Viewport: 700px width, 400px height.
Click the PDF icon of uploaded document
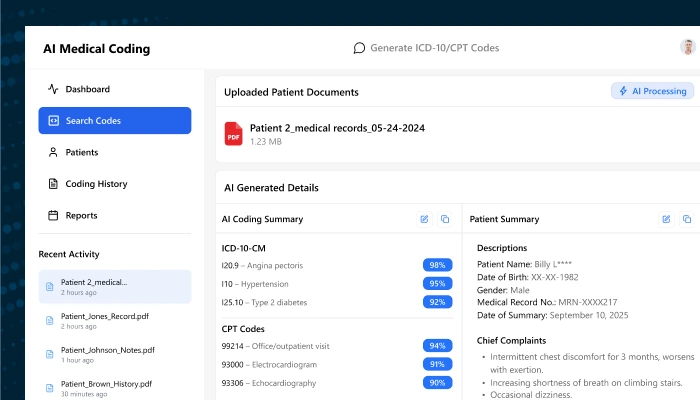pos(233,134)
